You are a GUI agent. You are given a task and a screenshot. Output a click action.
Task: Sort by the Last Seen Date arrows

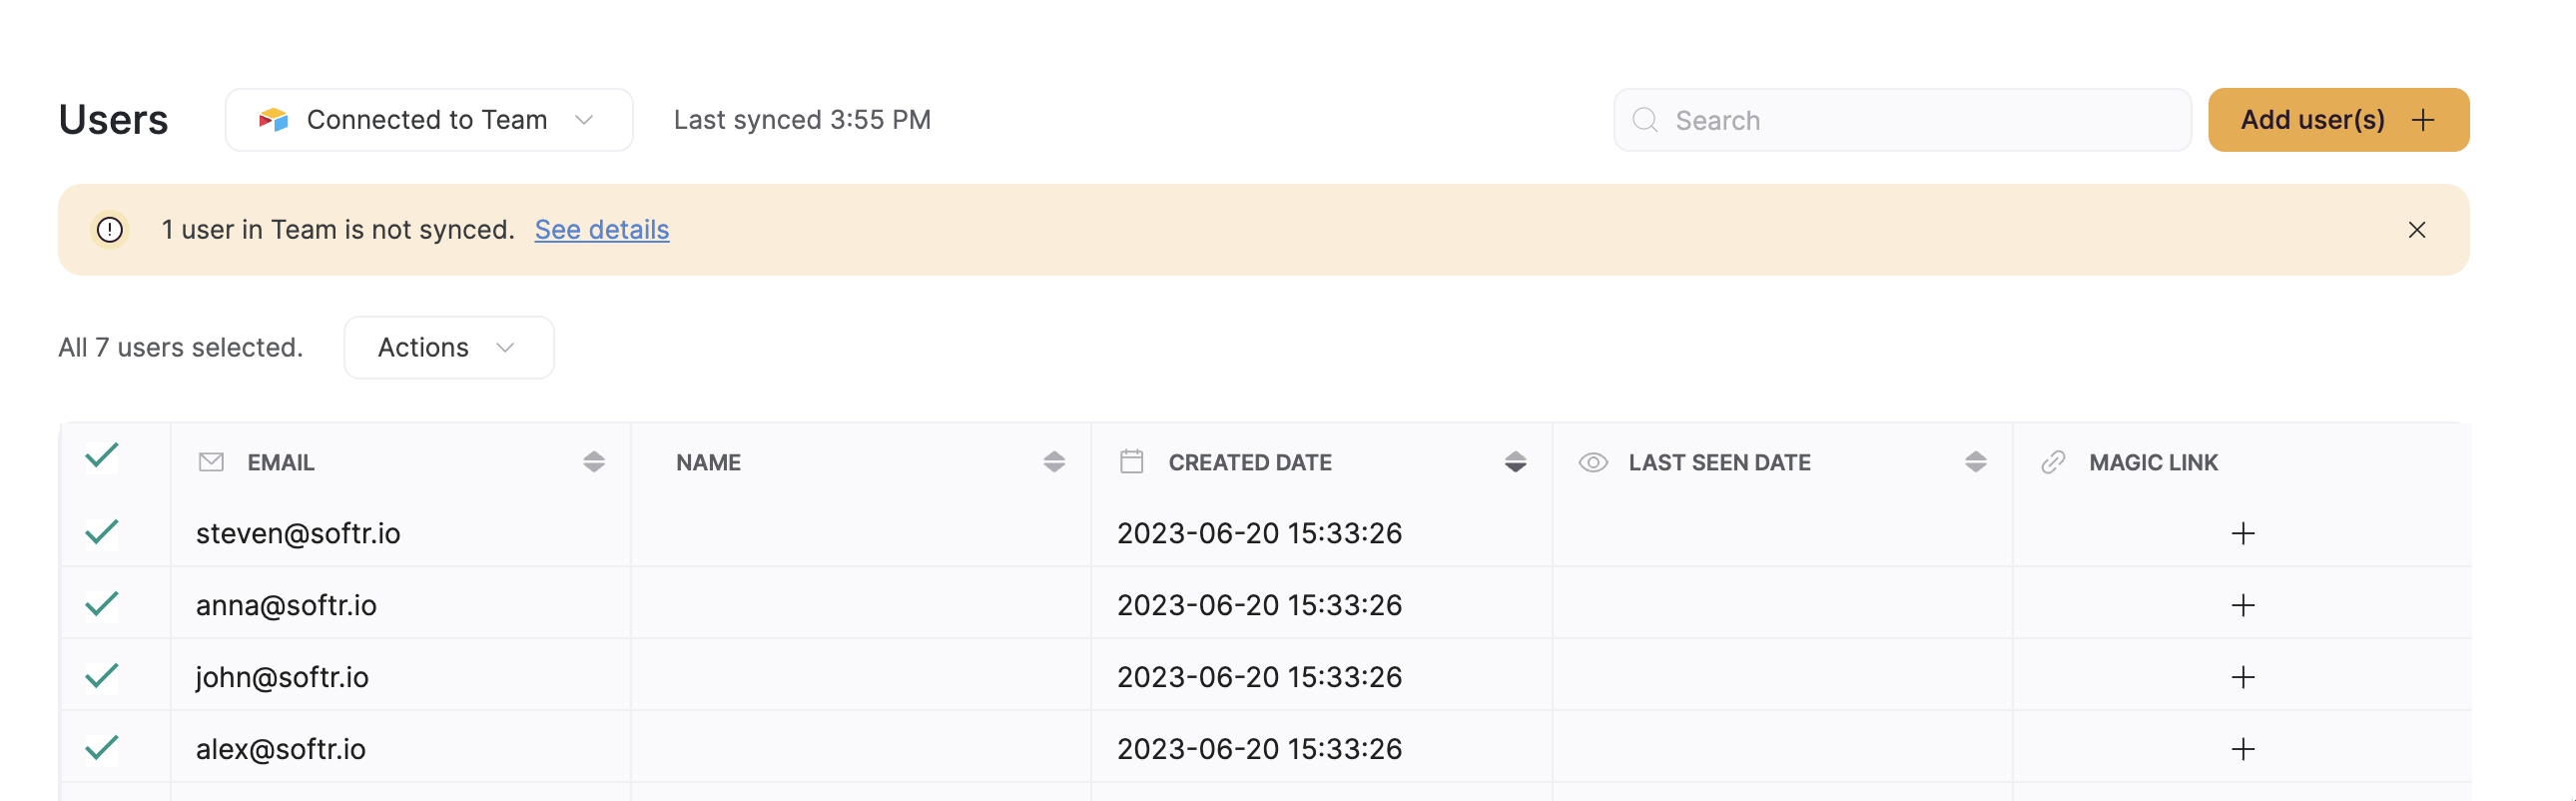1975,462
